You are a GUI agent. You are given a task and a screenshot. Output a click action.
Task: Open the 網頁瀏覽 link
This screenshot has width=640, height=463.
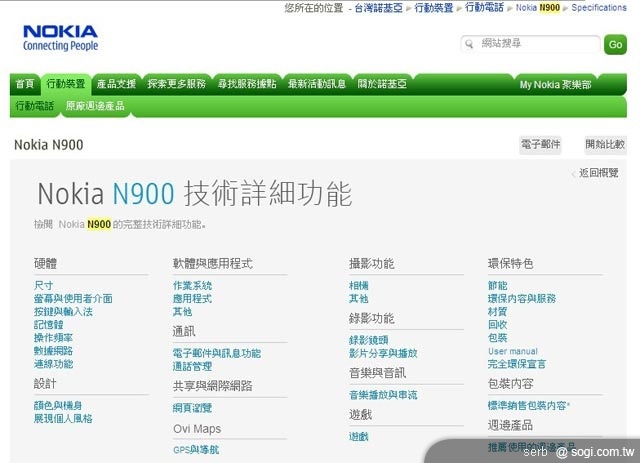(x=192, y=408)
